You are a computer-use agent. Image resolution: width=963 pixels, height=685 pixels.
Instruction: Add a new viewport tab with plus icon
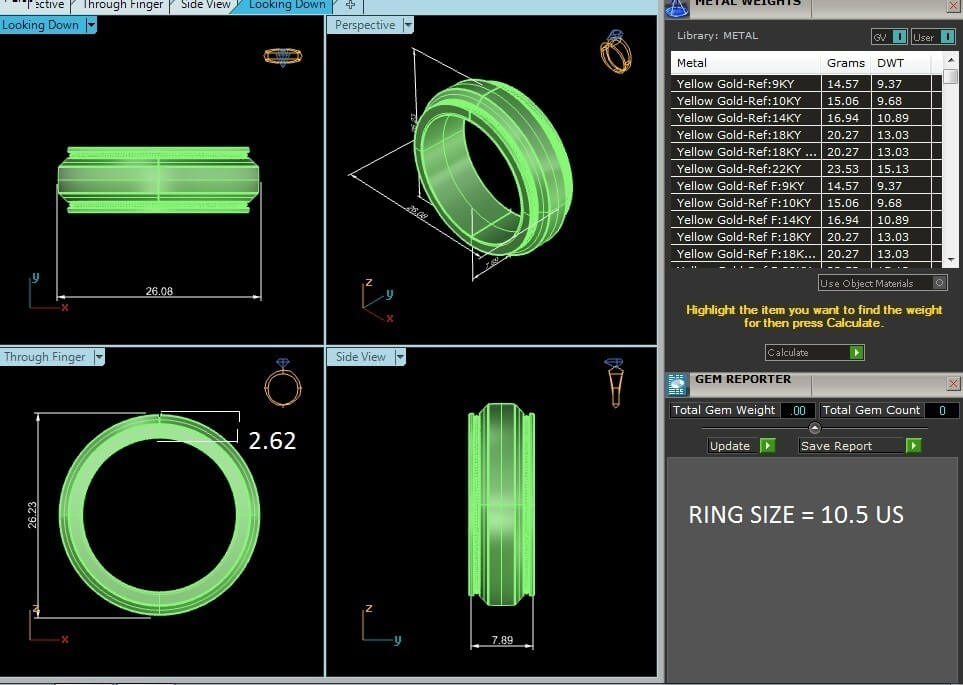[x=350, y=5]
